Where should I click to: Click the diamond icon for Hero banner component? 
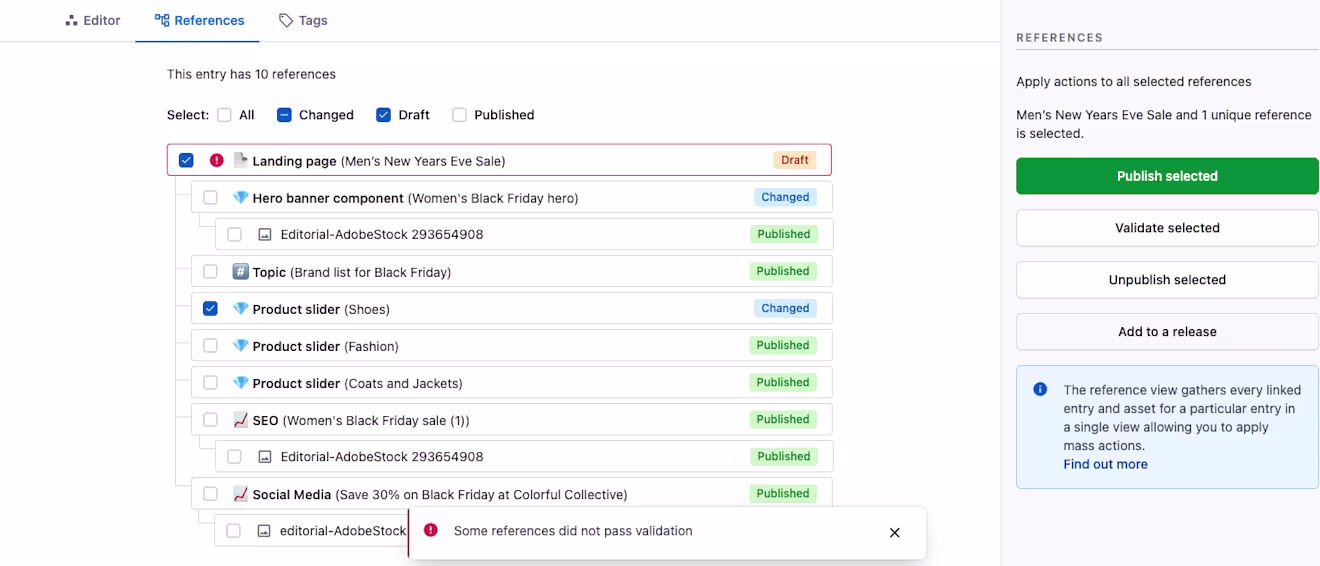240,198
